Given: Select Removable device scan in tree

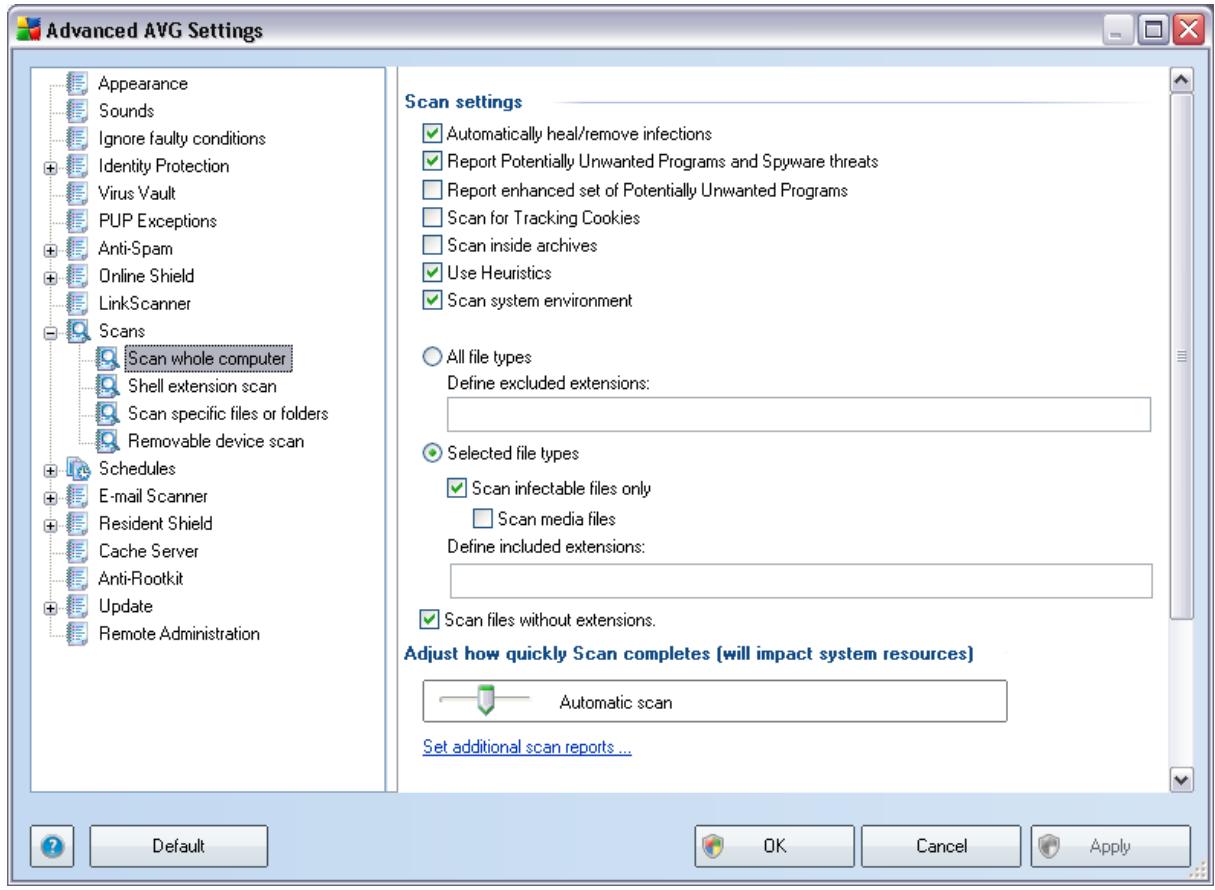Looking at the screenshot, I should point(215,440).
